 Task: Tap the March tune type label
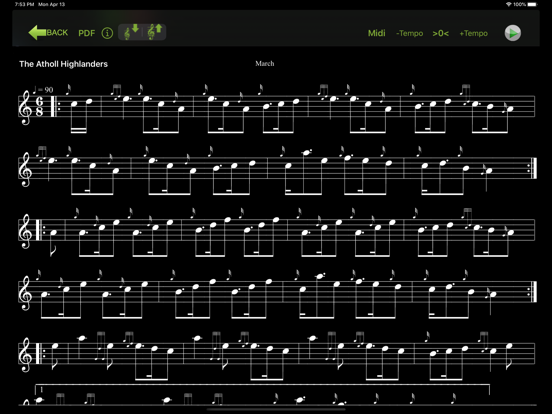pos(265,64)
